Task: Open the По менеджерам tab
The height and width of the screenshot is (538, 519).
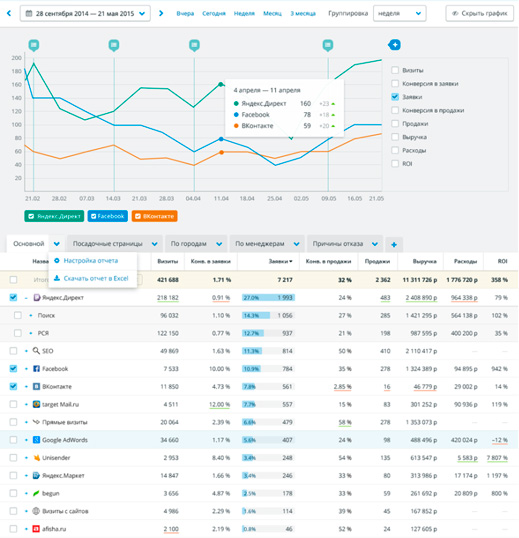Action: coord(260,244)
